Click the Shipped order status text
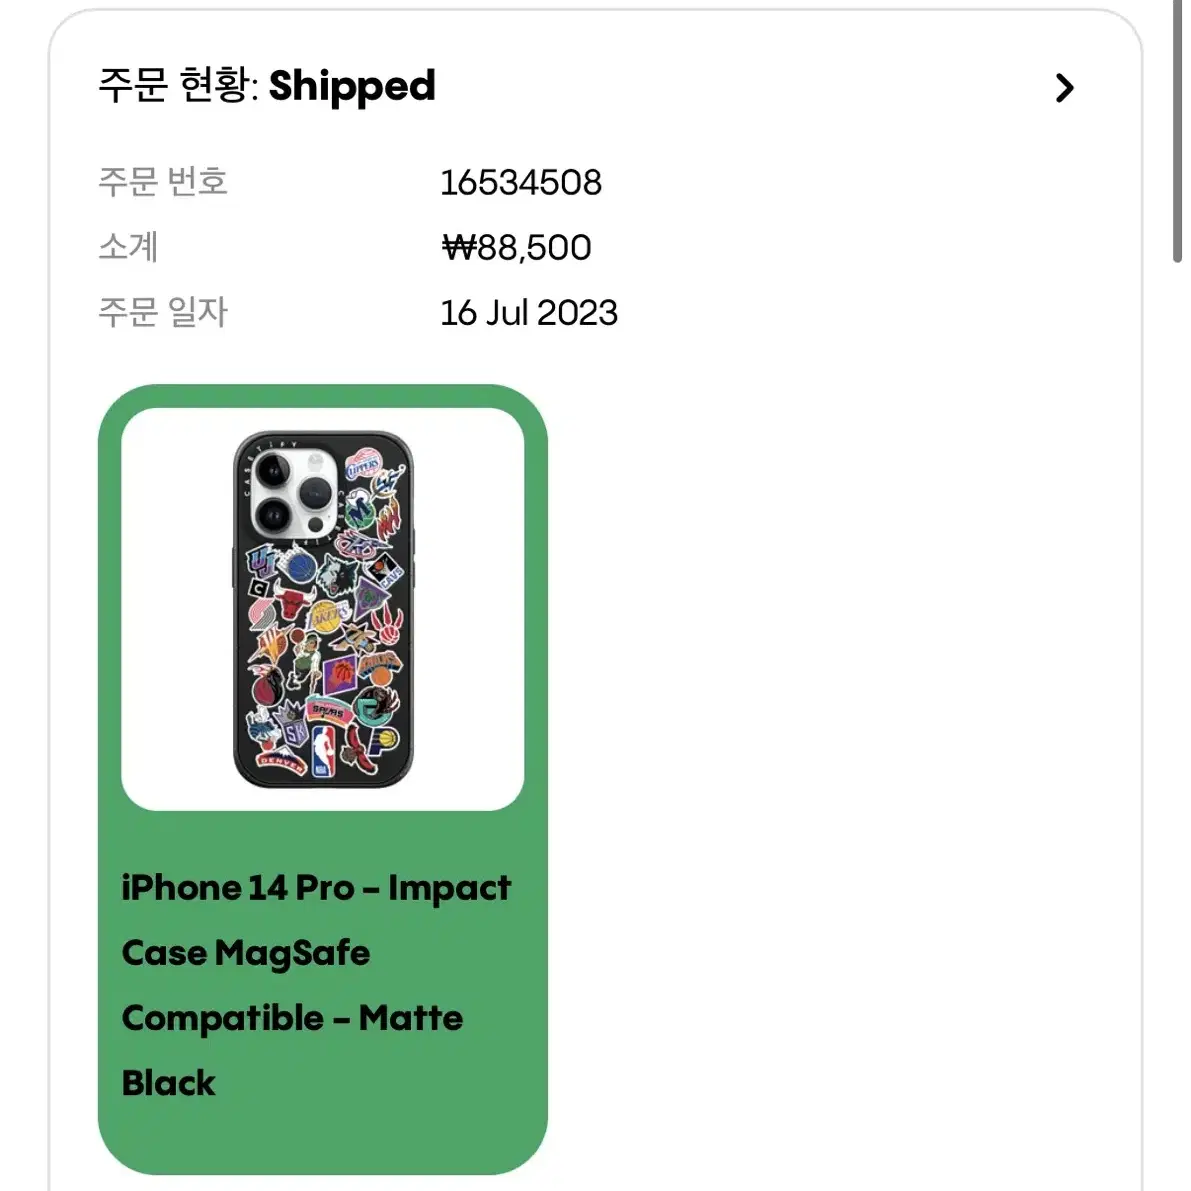1191x1191 pixels. (352, 87)
